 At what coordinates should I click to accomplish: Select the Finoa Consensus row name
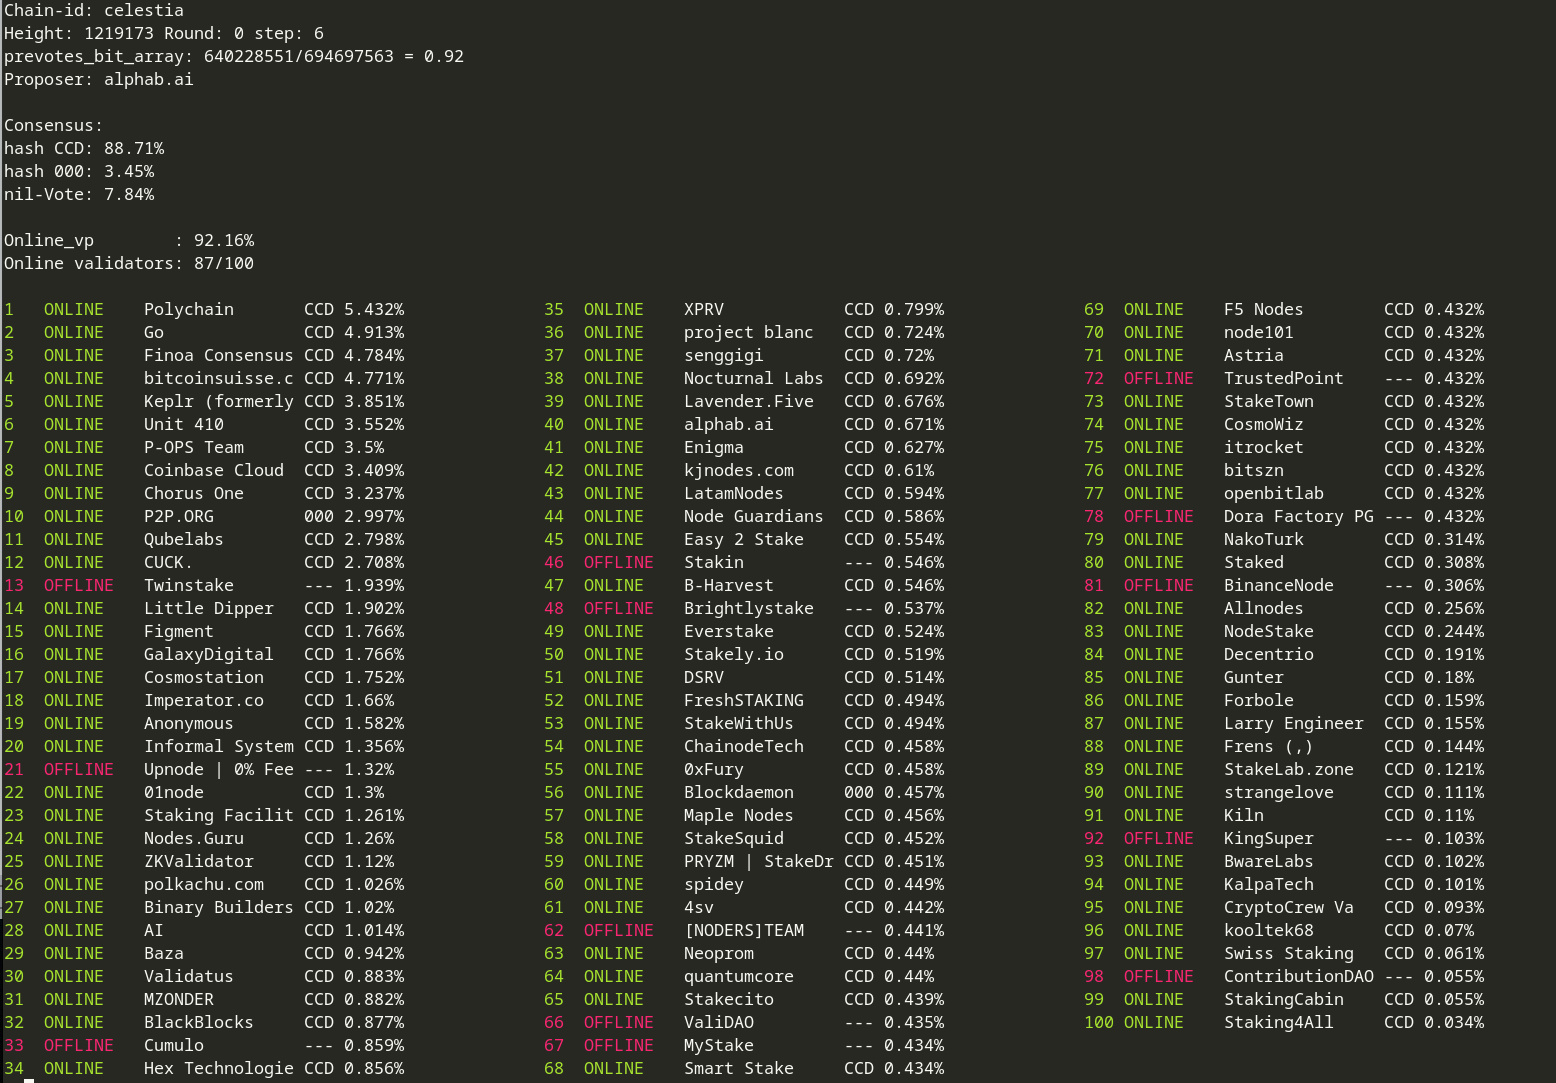point(219,355)
